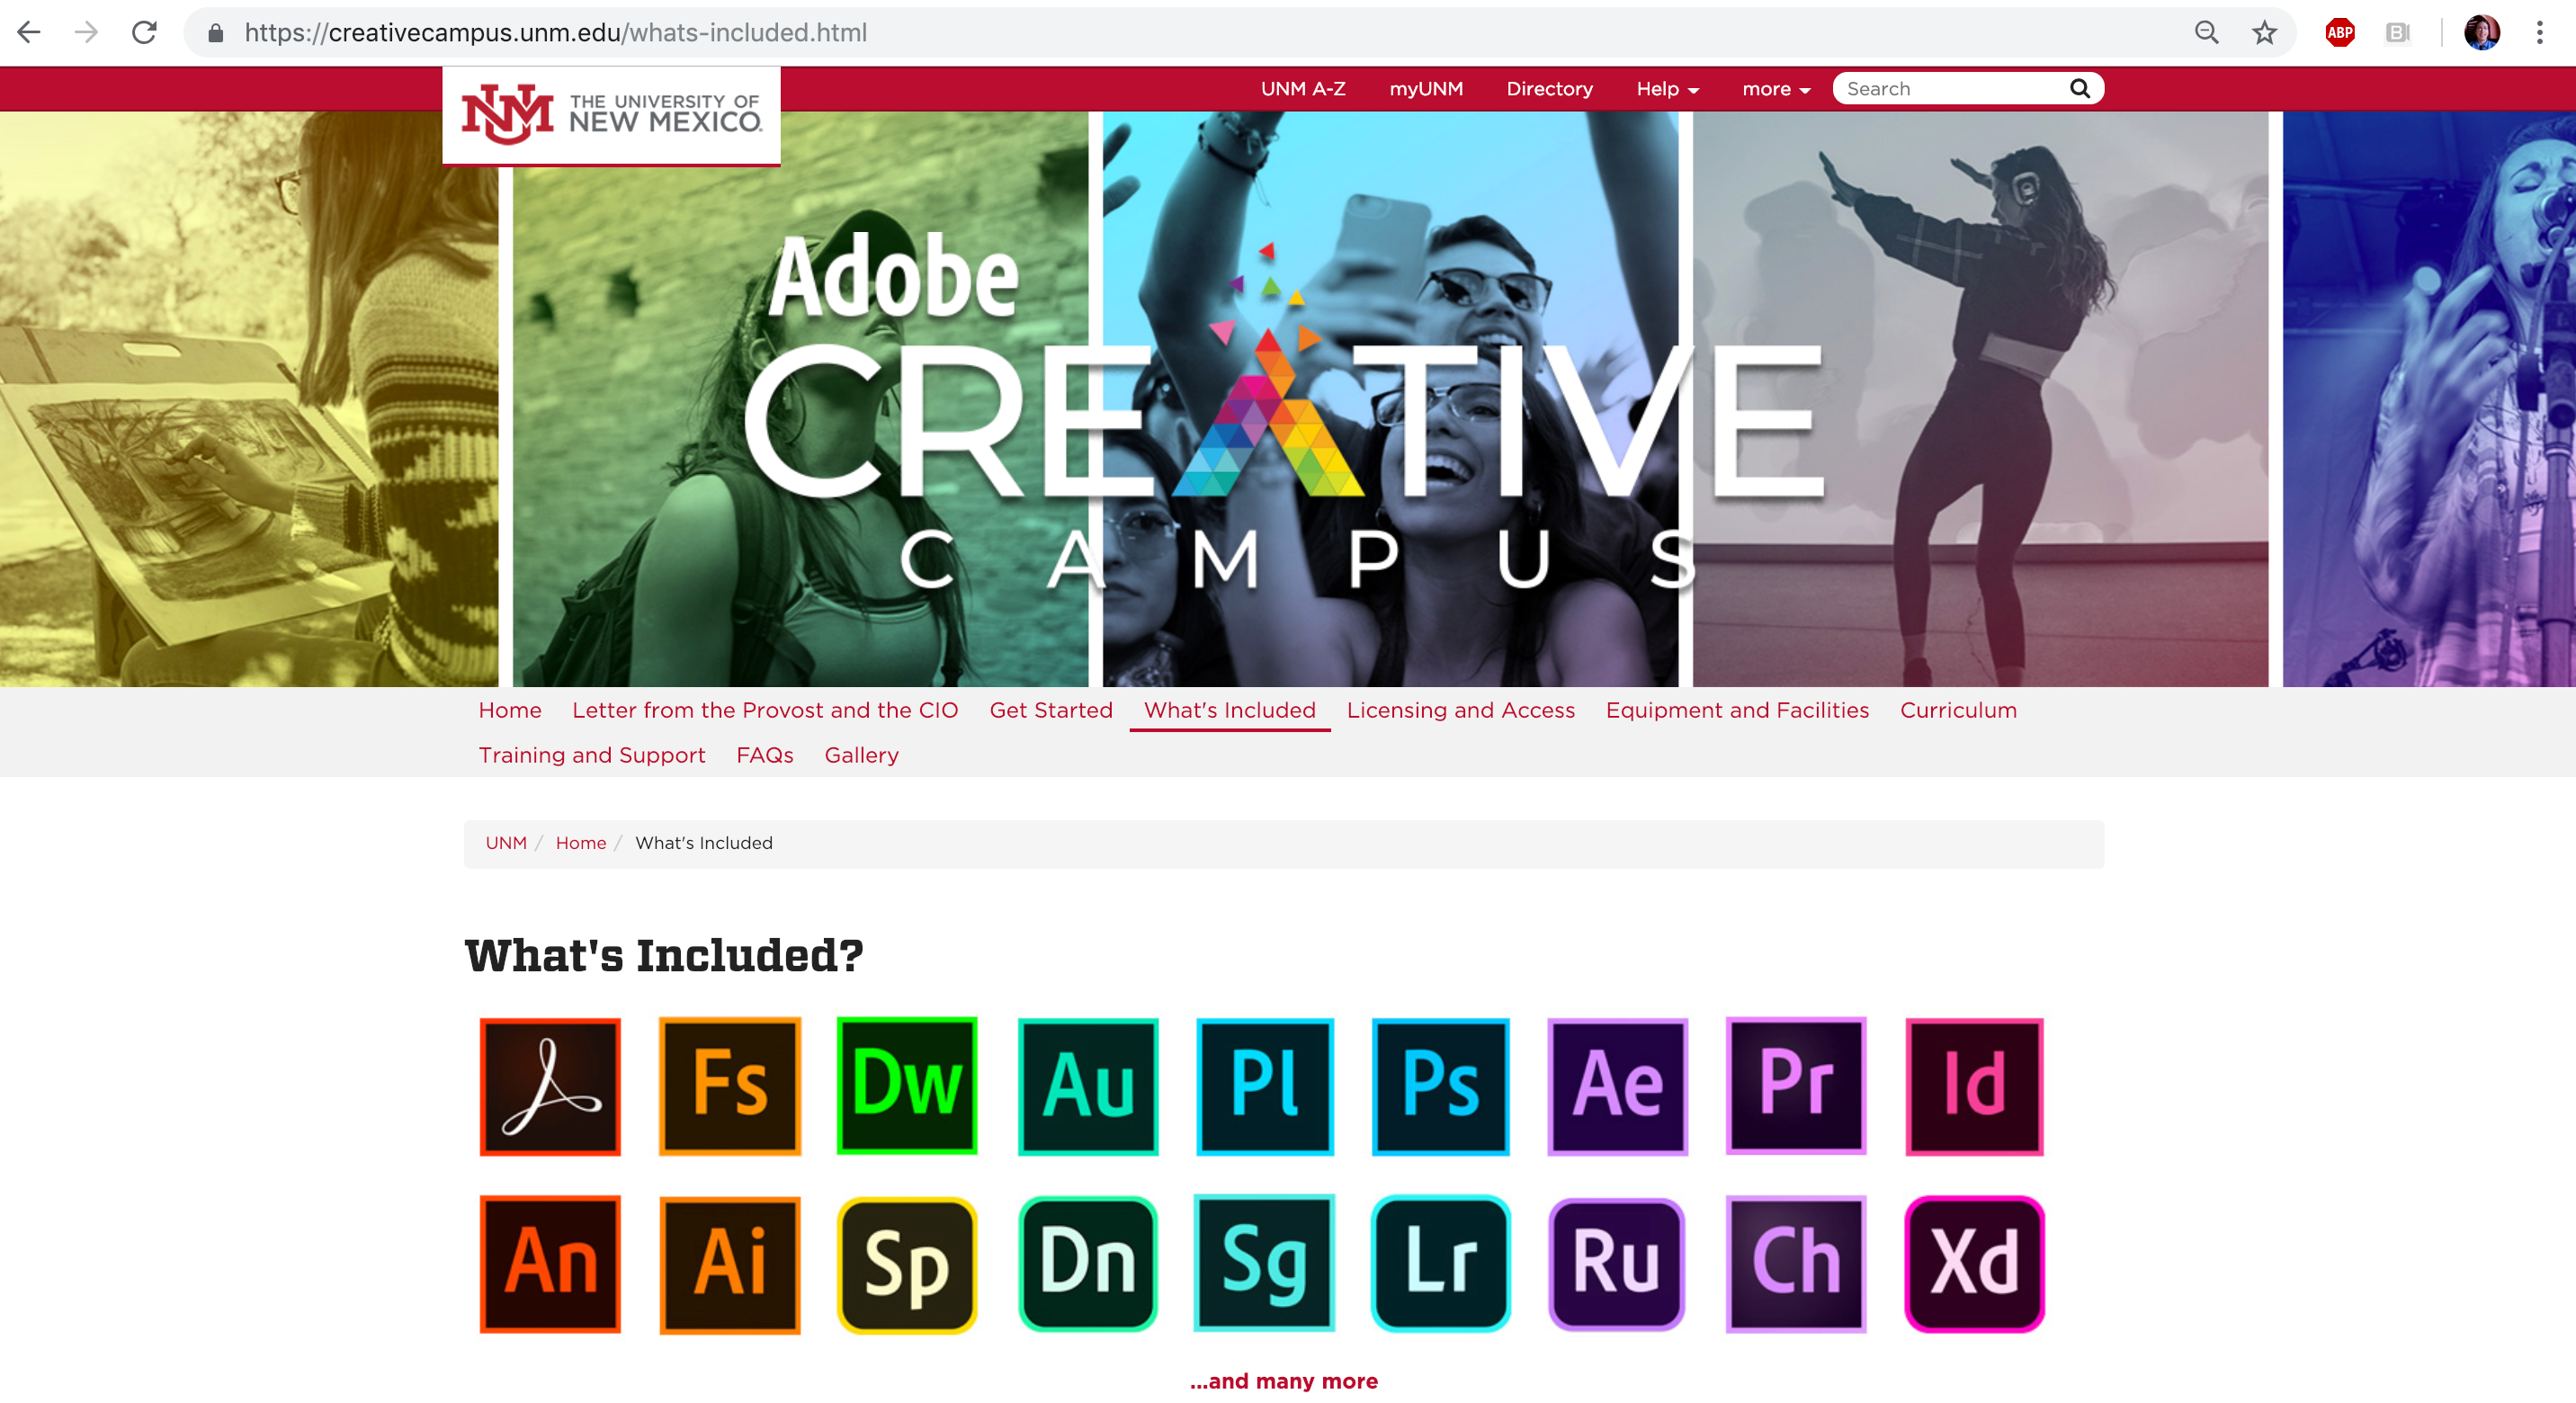
Task: Click the Dreamweaver Dw icon
Action: pyautogui.click(x=907, y=1086)
